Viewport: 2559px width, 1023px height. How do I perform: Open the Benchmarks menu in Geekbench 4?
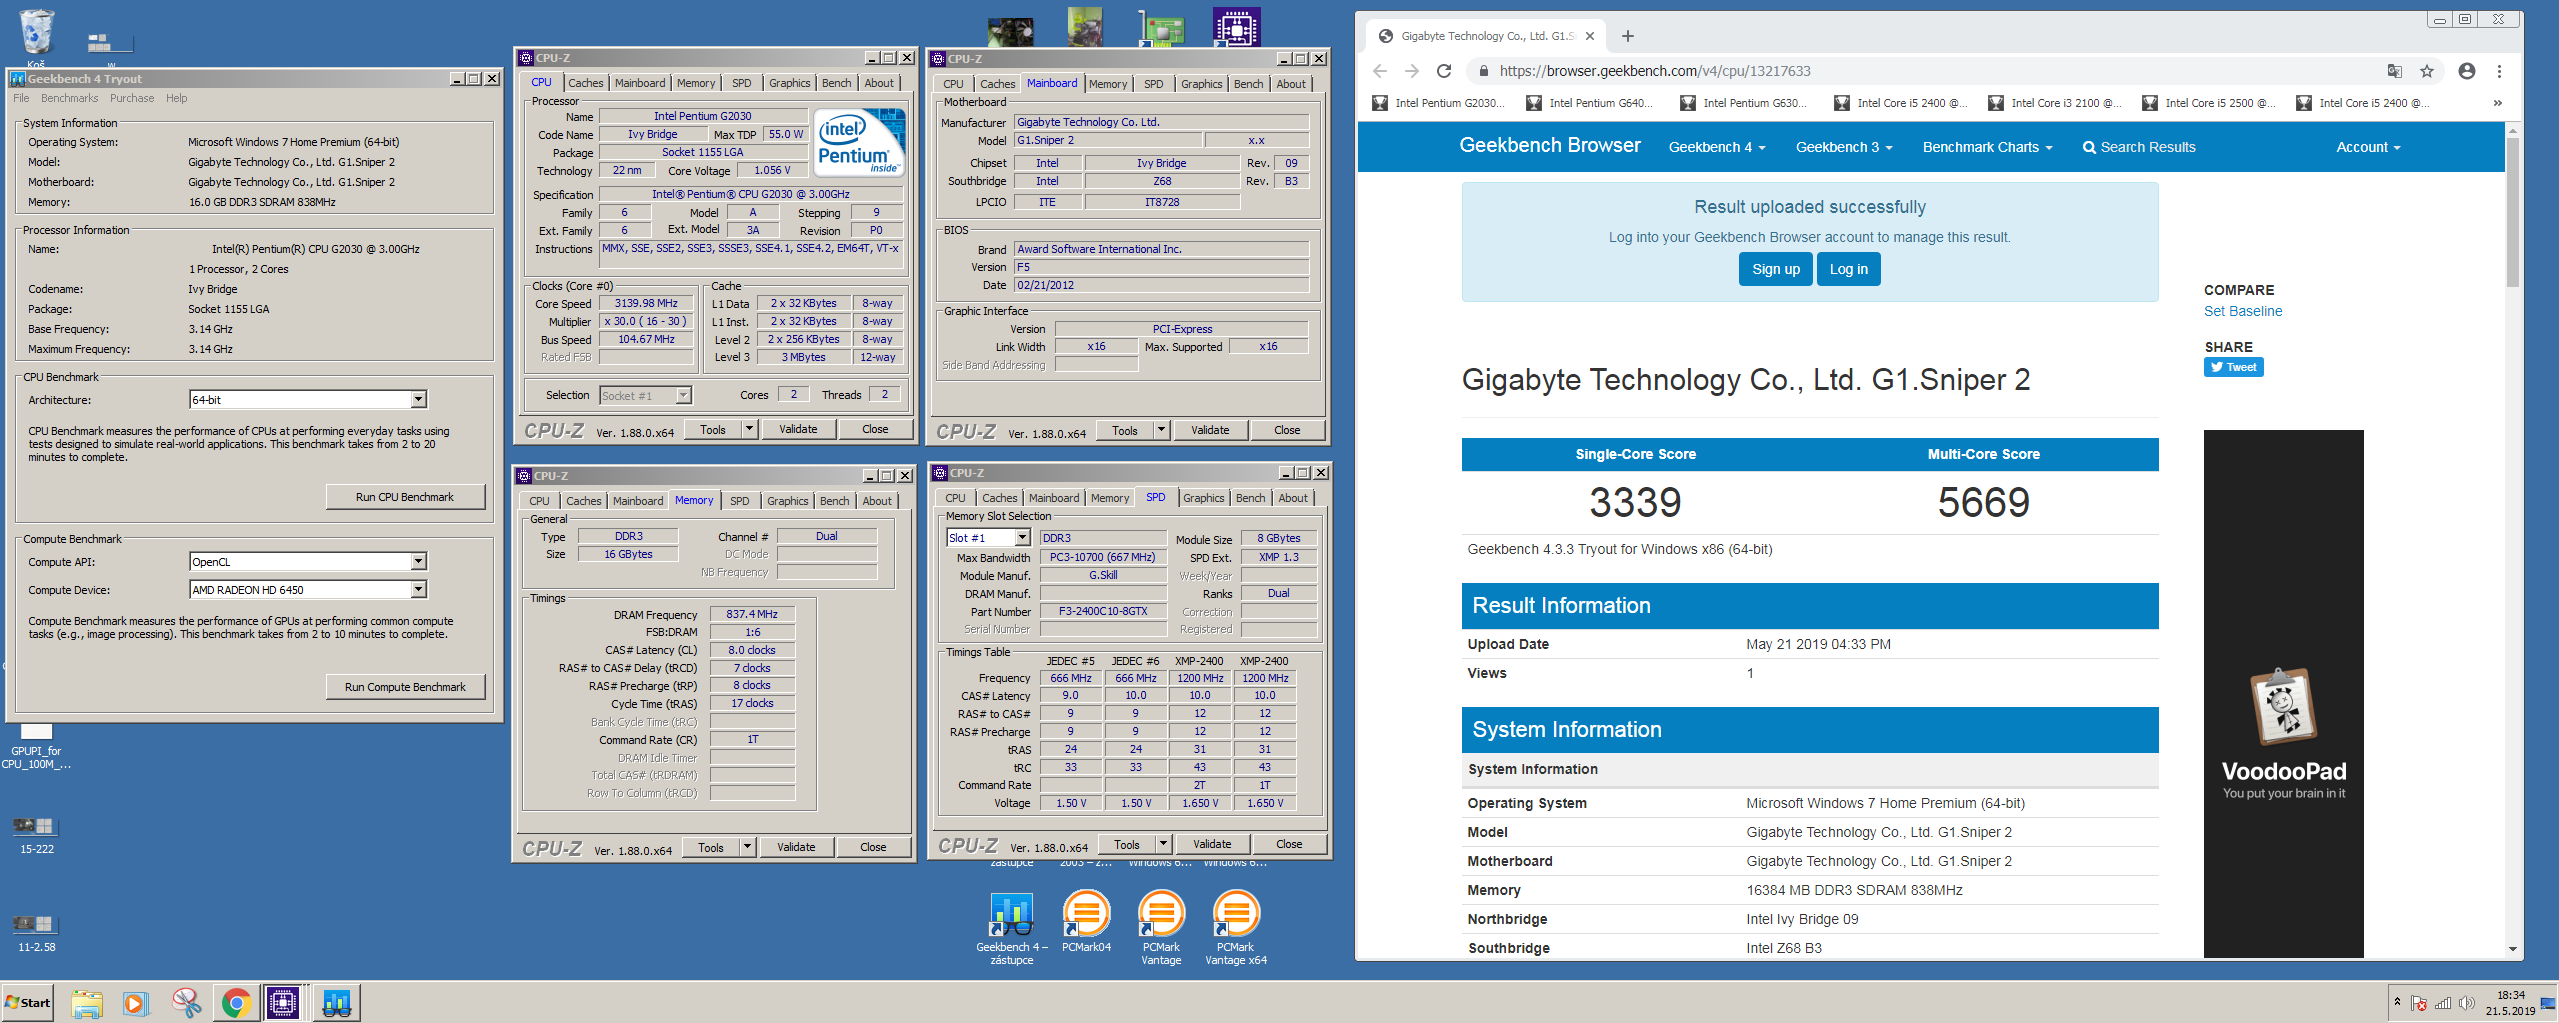[70, 98]
